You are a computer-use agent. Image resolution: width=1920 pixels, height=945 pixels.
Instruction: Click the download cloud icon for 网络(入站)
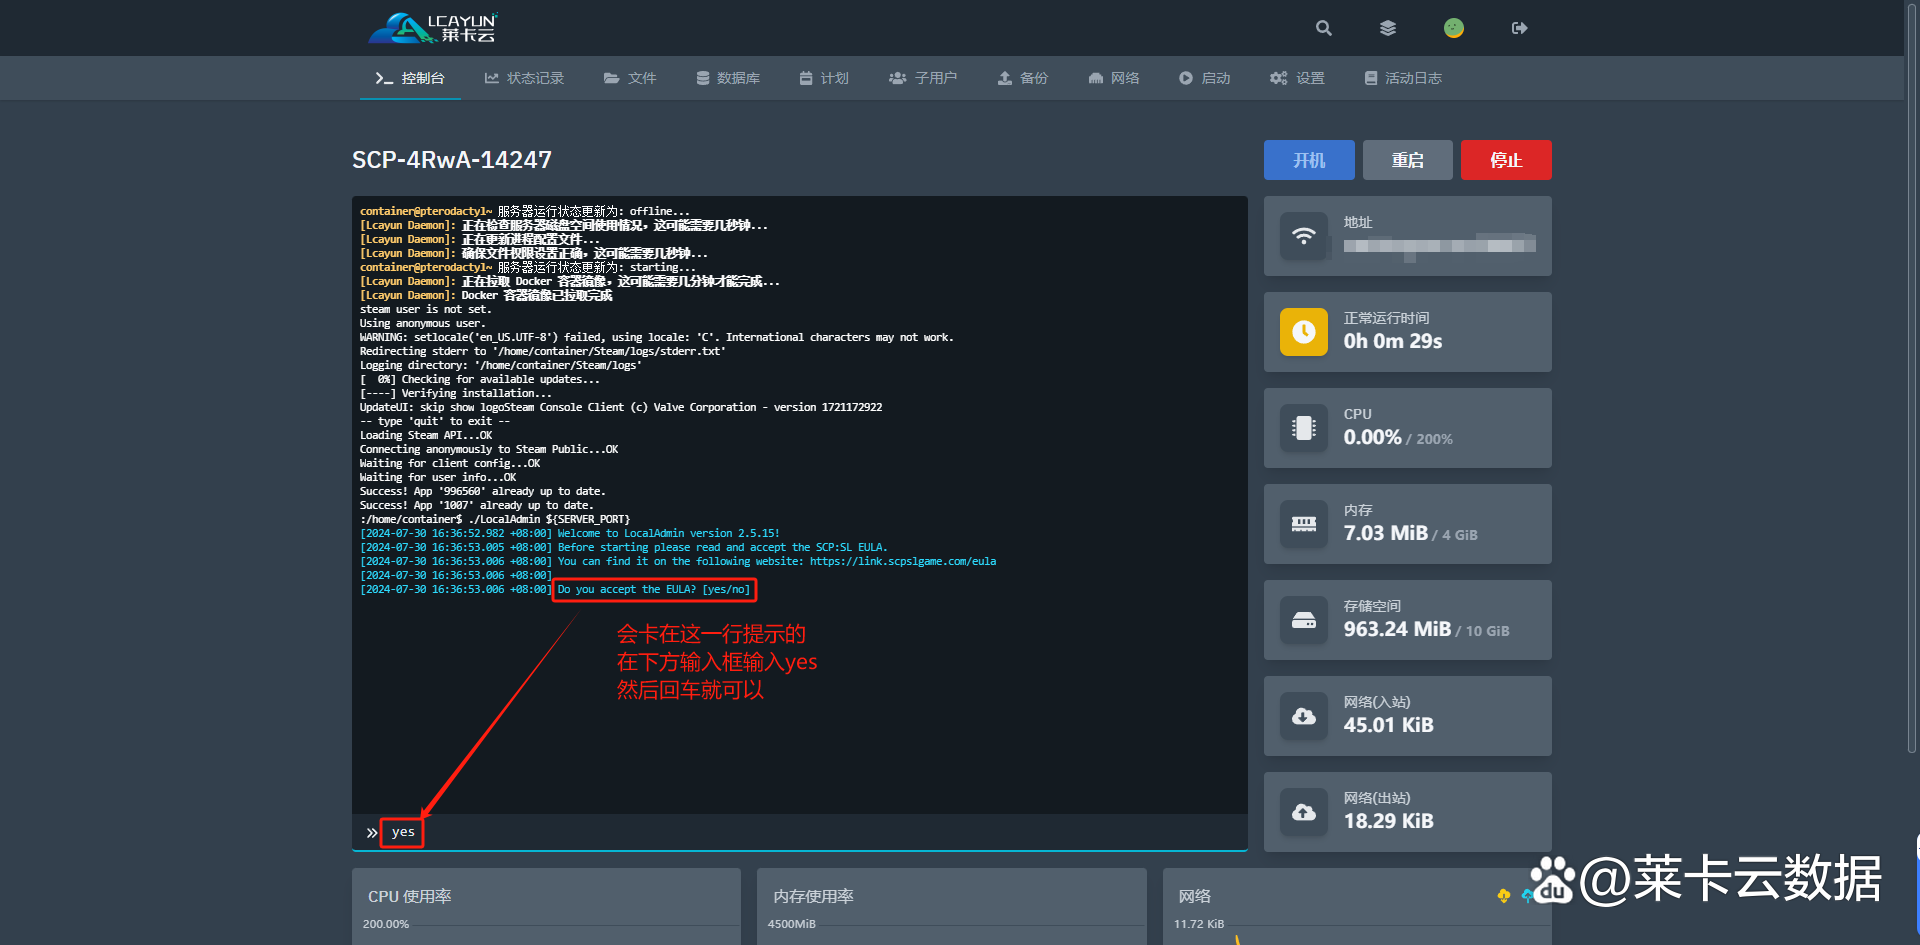[x=1304, y=716]
